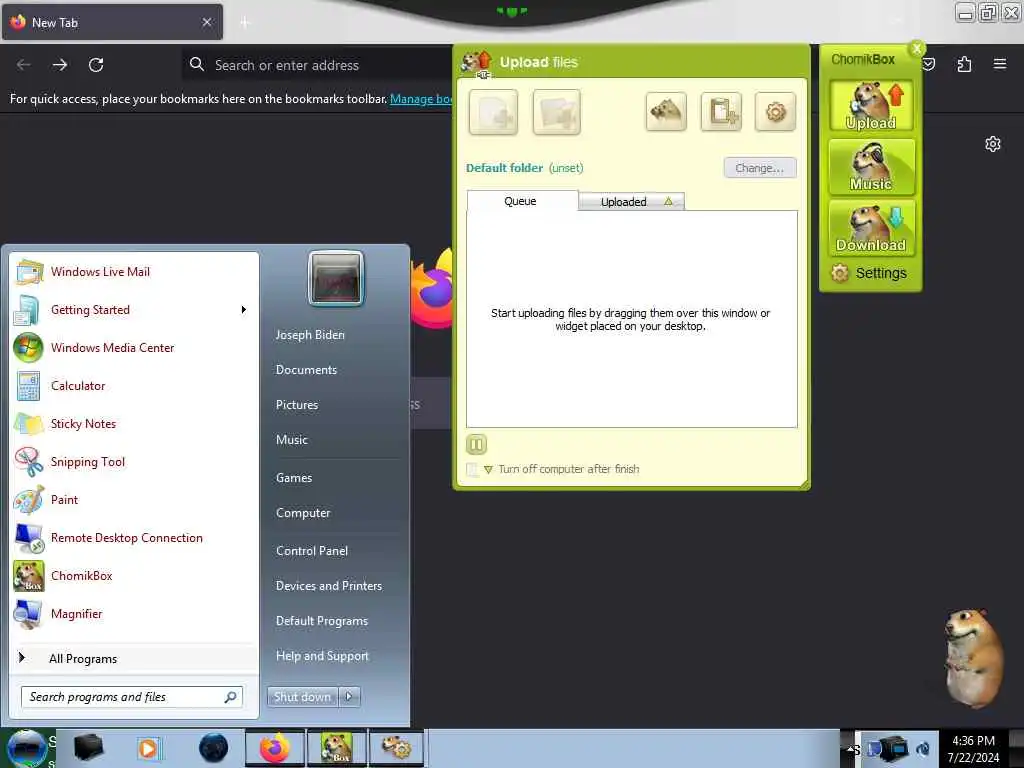Click the desktop hamster widget
The width and height of the screenshot is (1024, 768).
click(973, 658)
